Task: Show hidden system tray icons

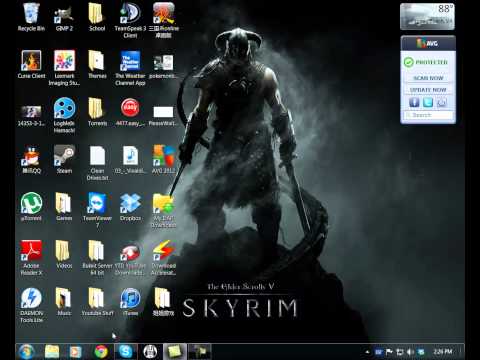Action: tap(367, 352)
